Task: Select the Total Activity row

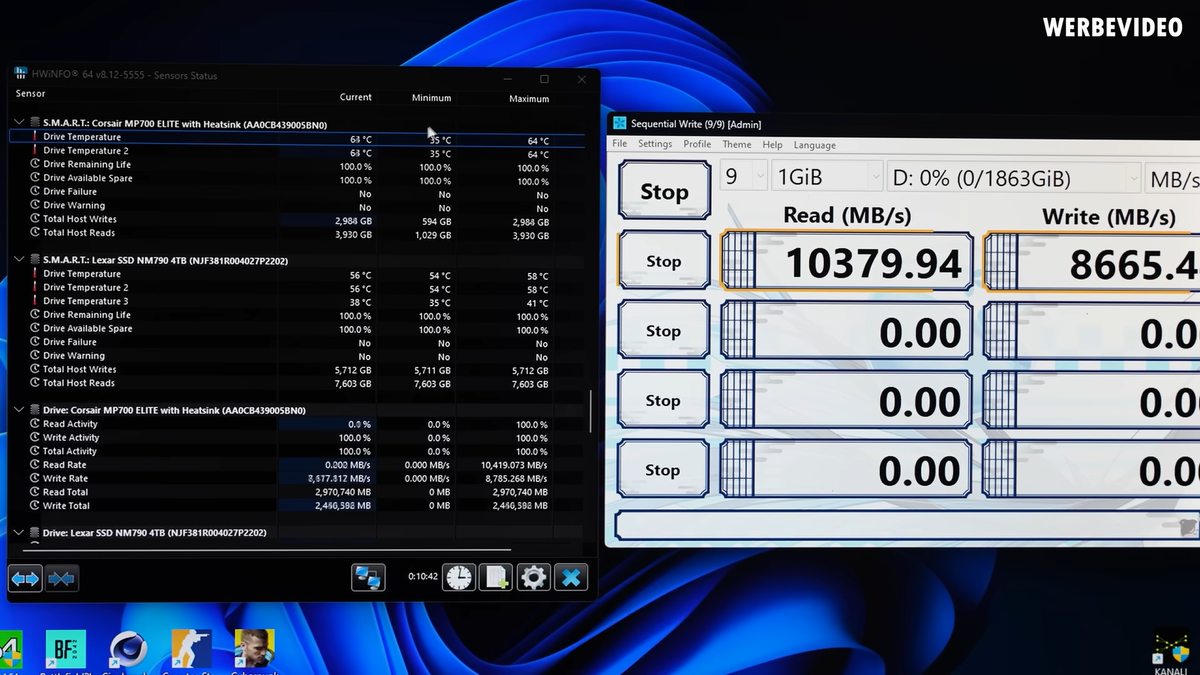Action: [x=296, y=451]
